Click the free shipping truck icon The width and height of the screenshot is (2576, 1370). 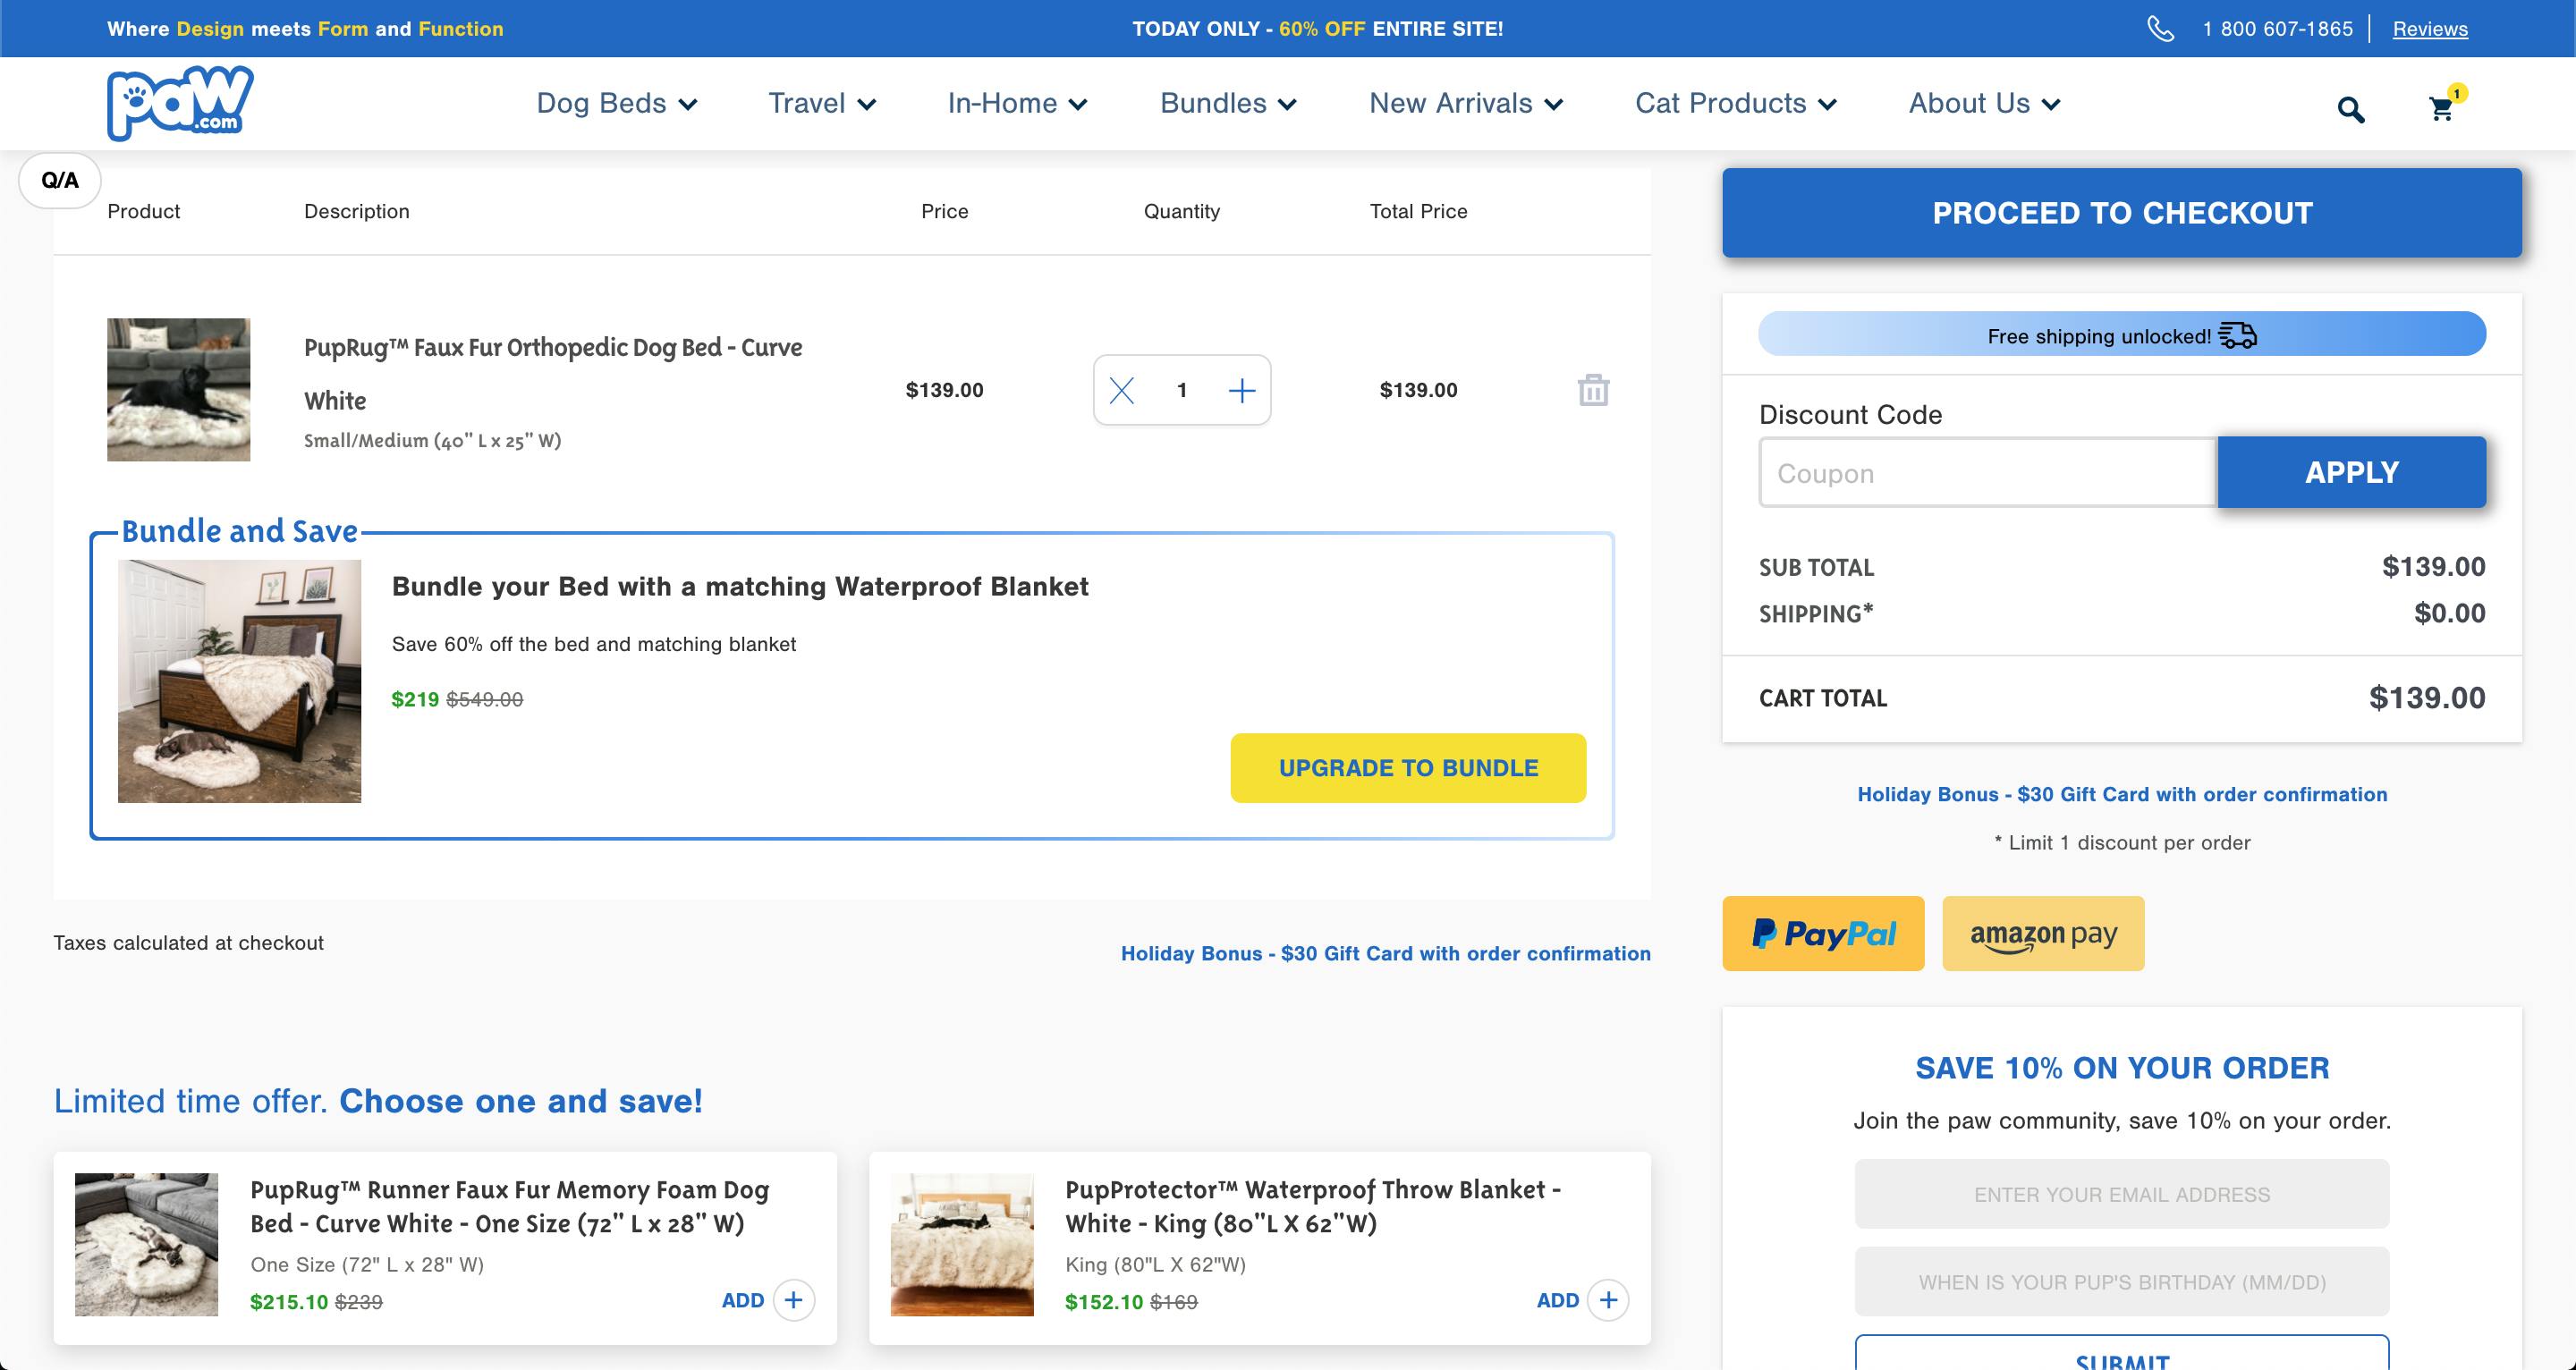coord(2238,336)
